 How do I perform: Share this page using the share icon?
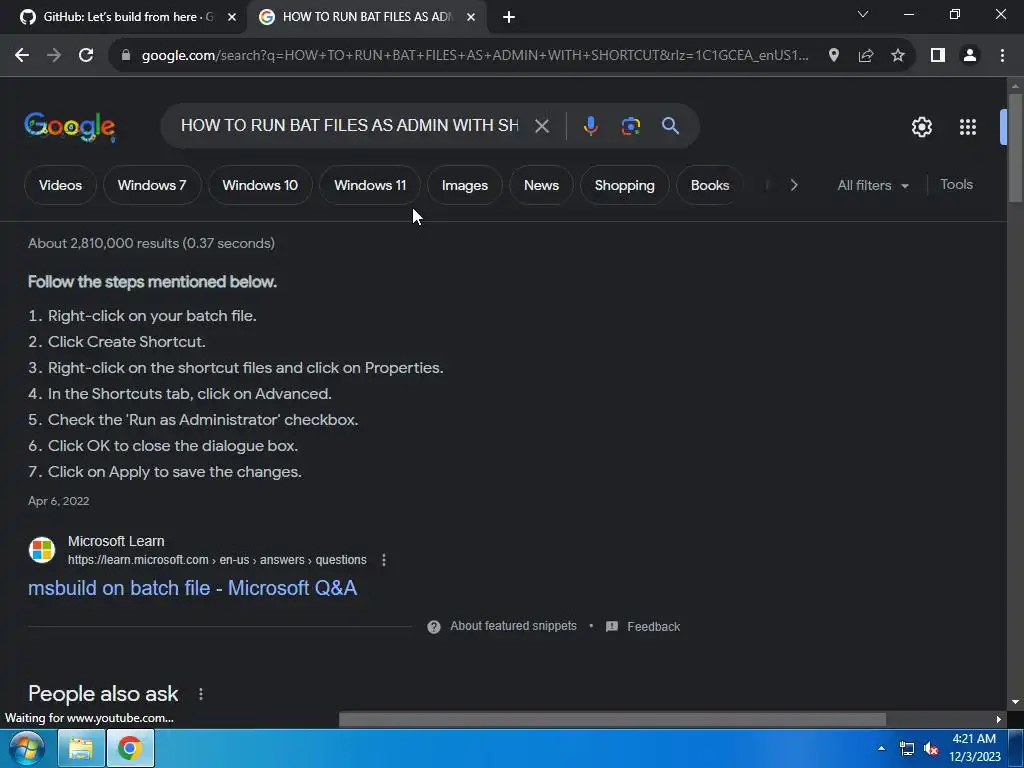[866, 56]
